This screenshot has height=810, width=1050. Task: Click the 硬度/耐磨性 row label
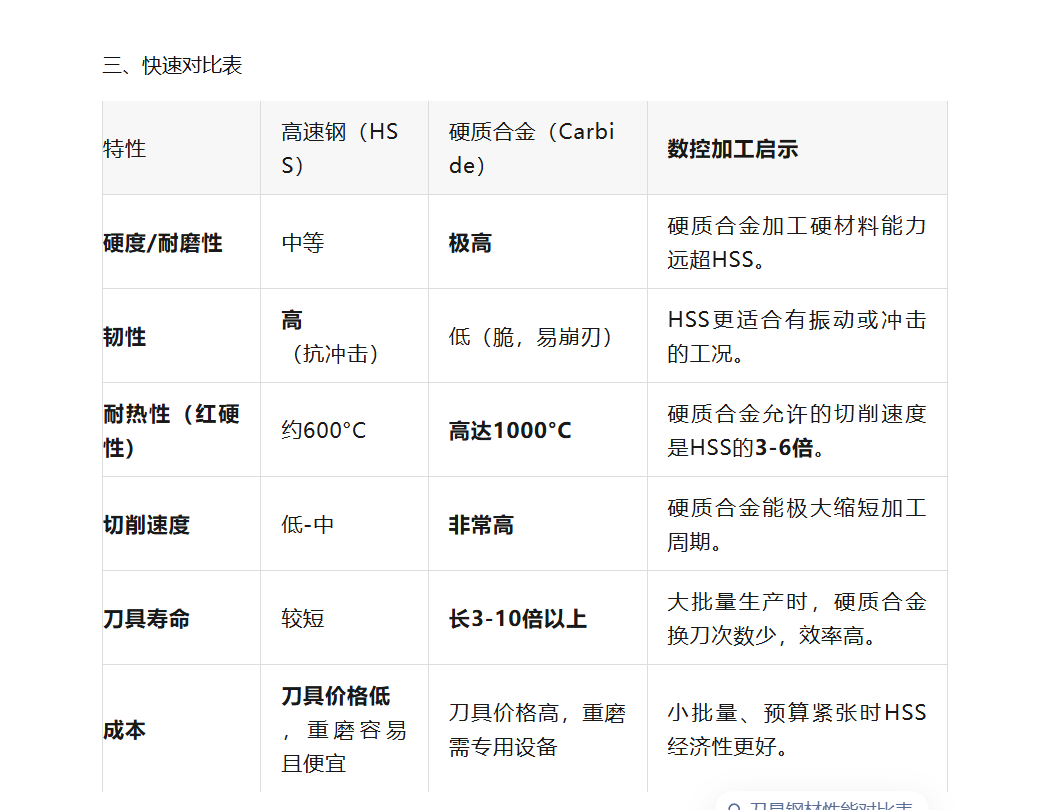pyautogui.click(x=163, y=243)
